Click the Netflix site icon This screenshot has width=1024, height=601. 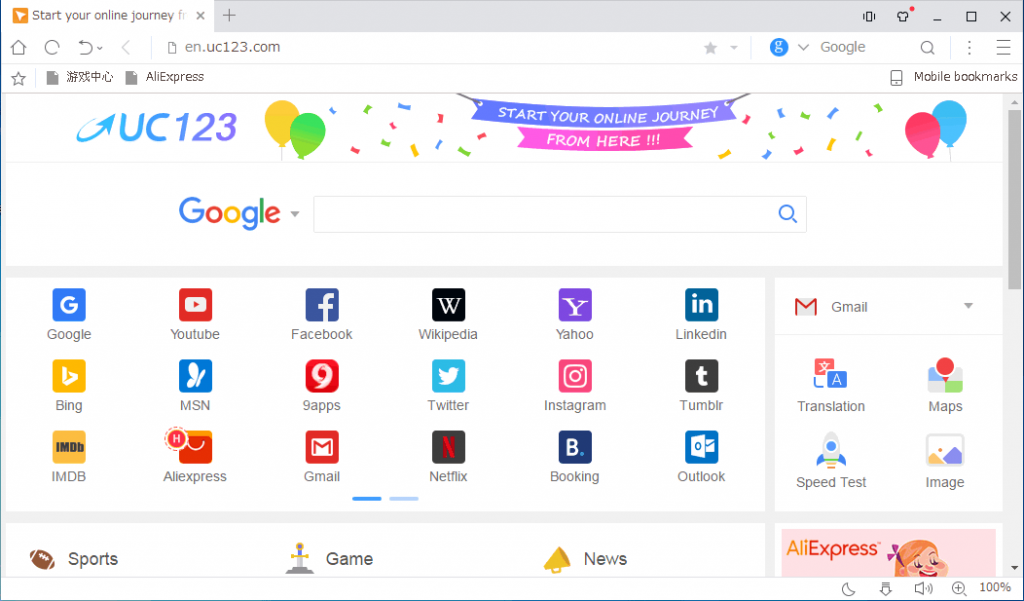[x=448, y=447]
